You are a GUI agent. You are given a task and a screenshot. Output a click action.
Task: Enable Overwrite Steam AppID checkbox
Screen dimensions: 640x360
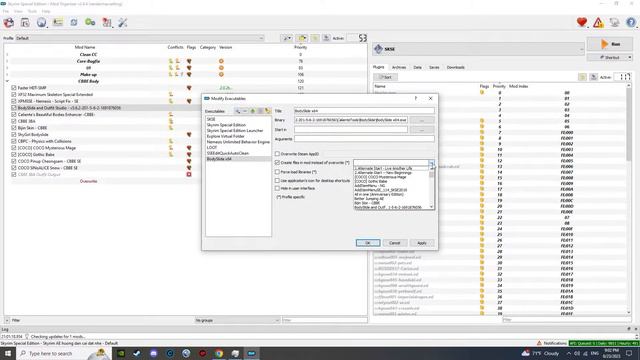pos(277,154)
